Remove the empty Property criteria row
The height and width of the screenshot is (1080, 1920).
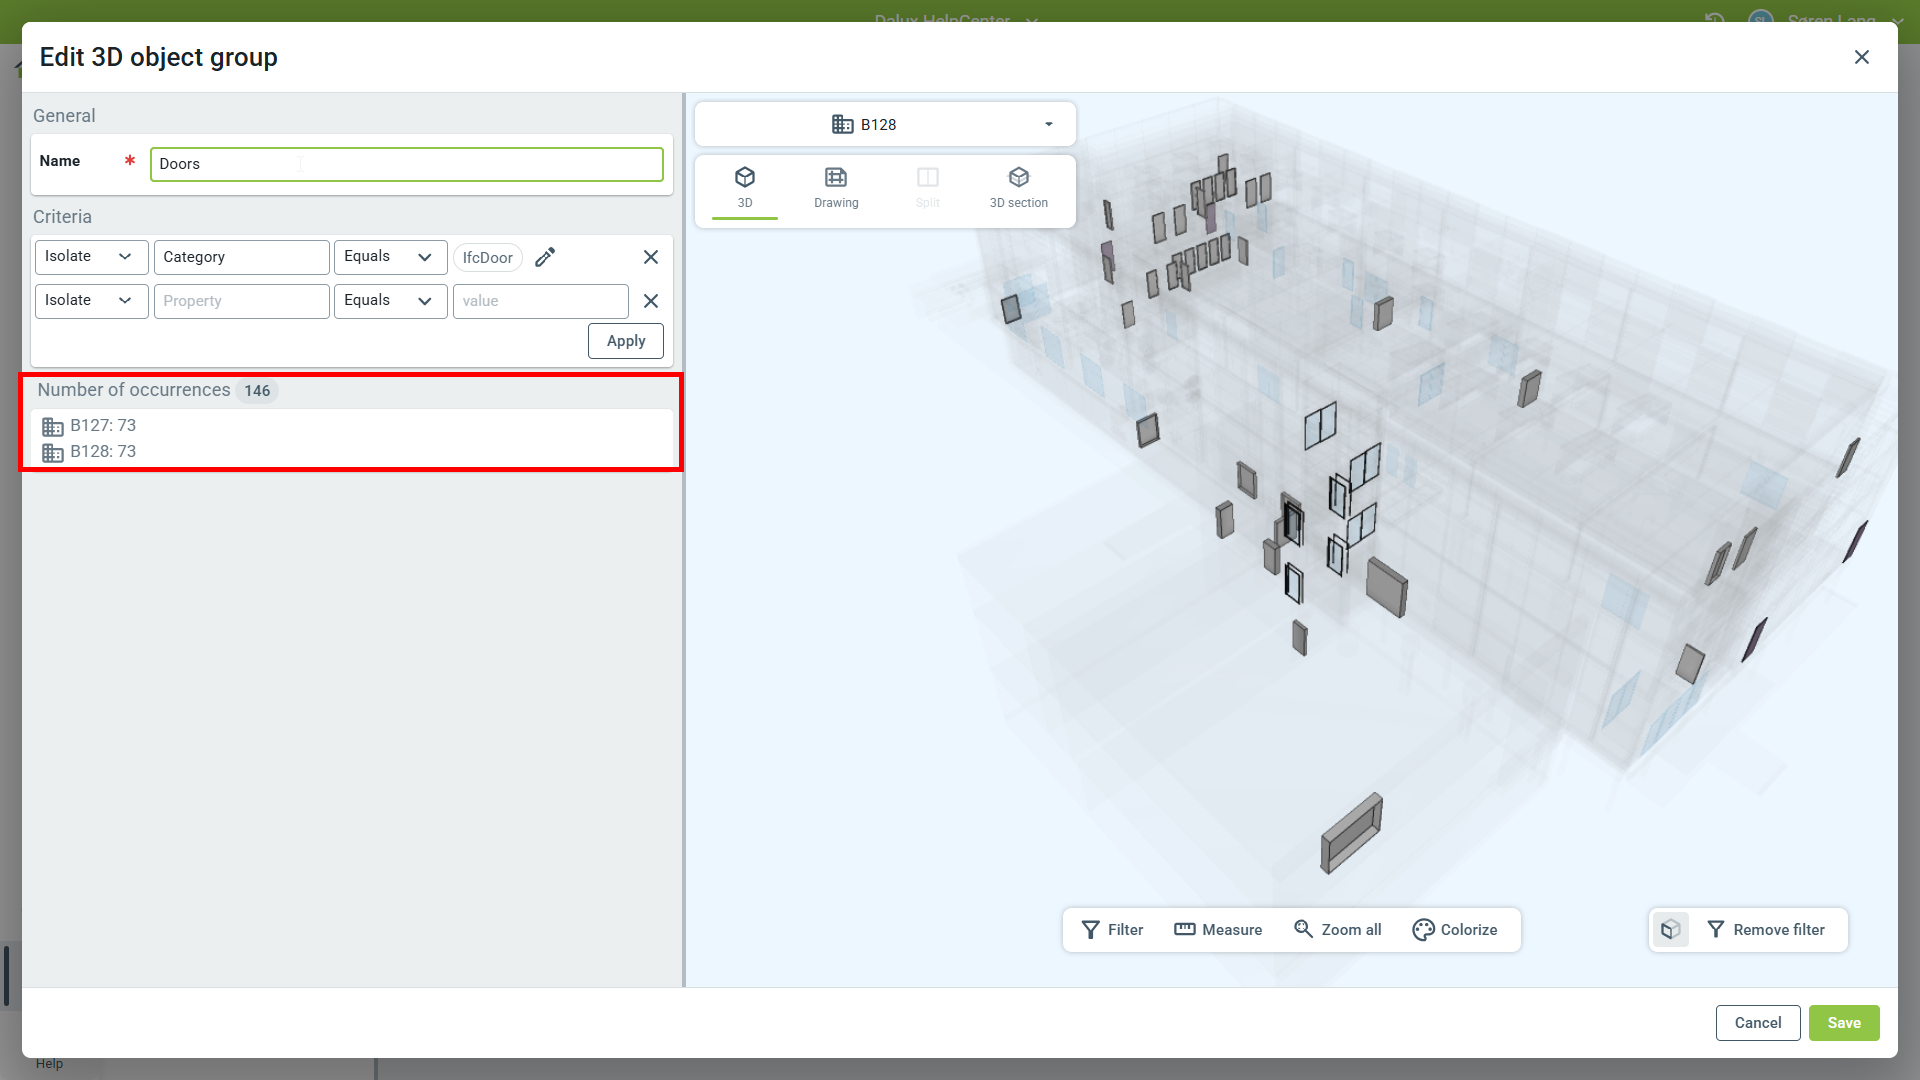tap(651, 301)
